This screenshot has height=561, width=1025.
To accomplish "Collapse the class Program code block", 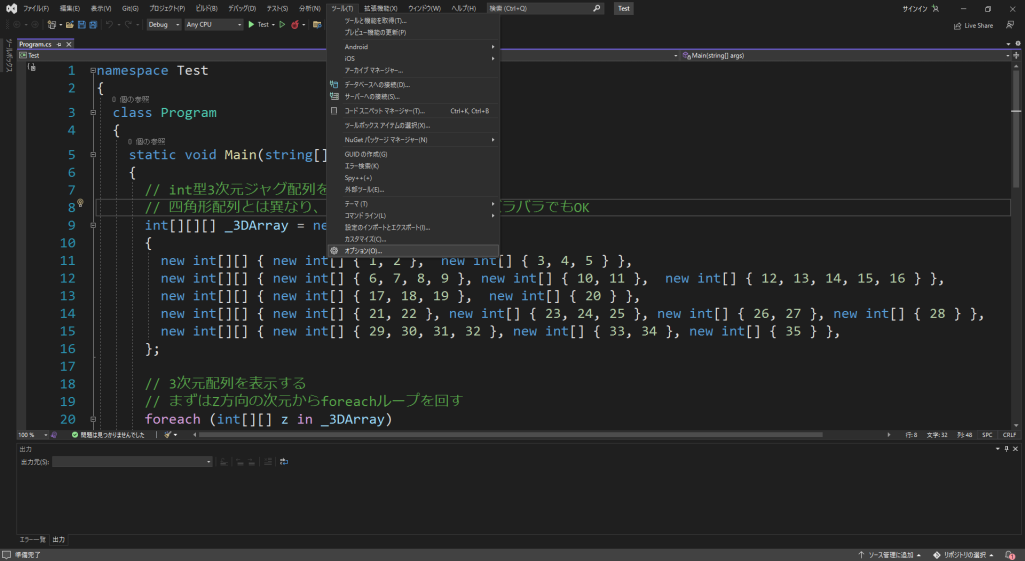I will pos(93,112).
